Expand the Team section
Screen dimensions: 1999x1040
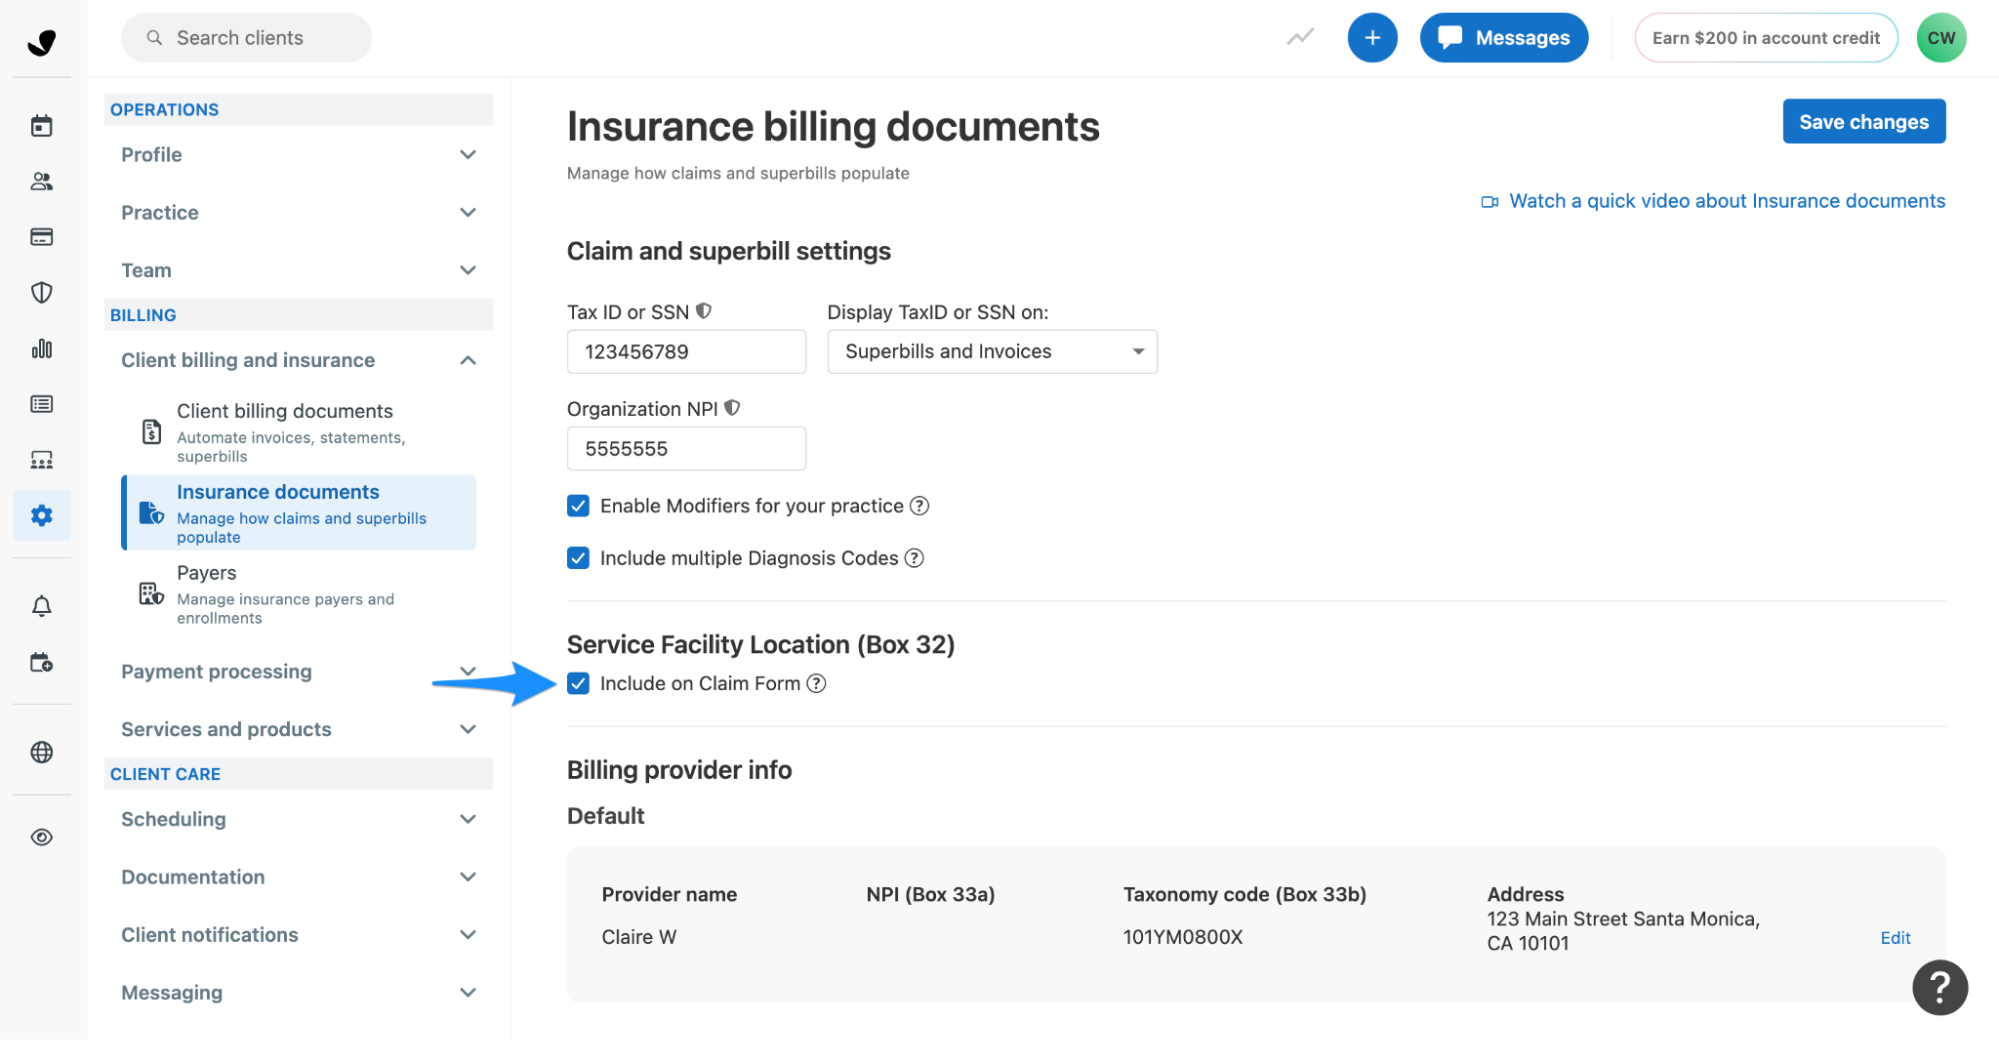[298, 271]
